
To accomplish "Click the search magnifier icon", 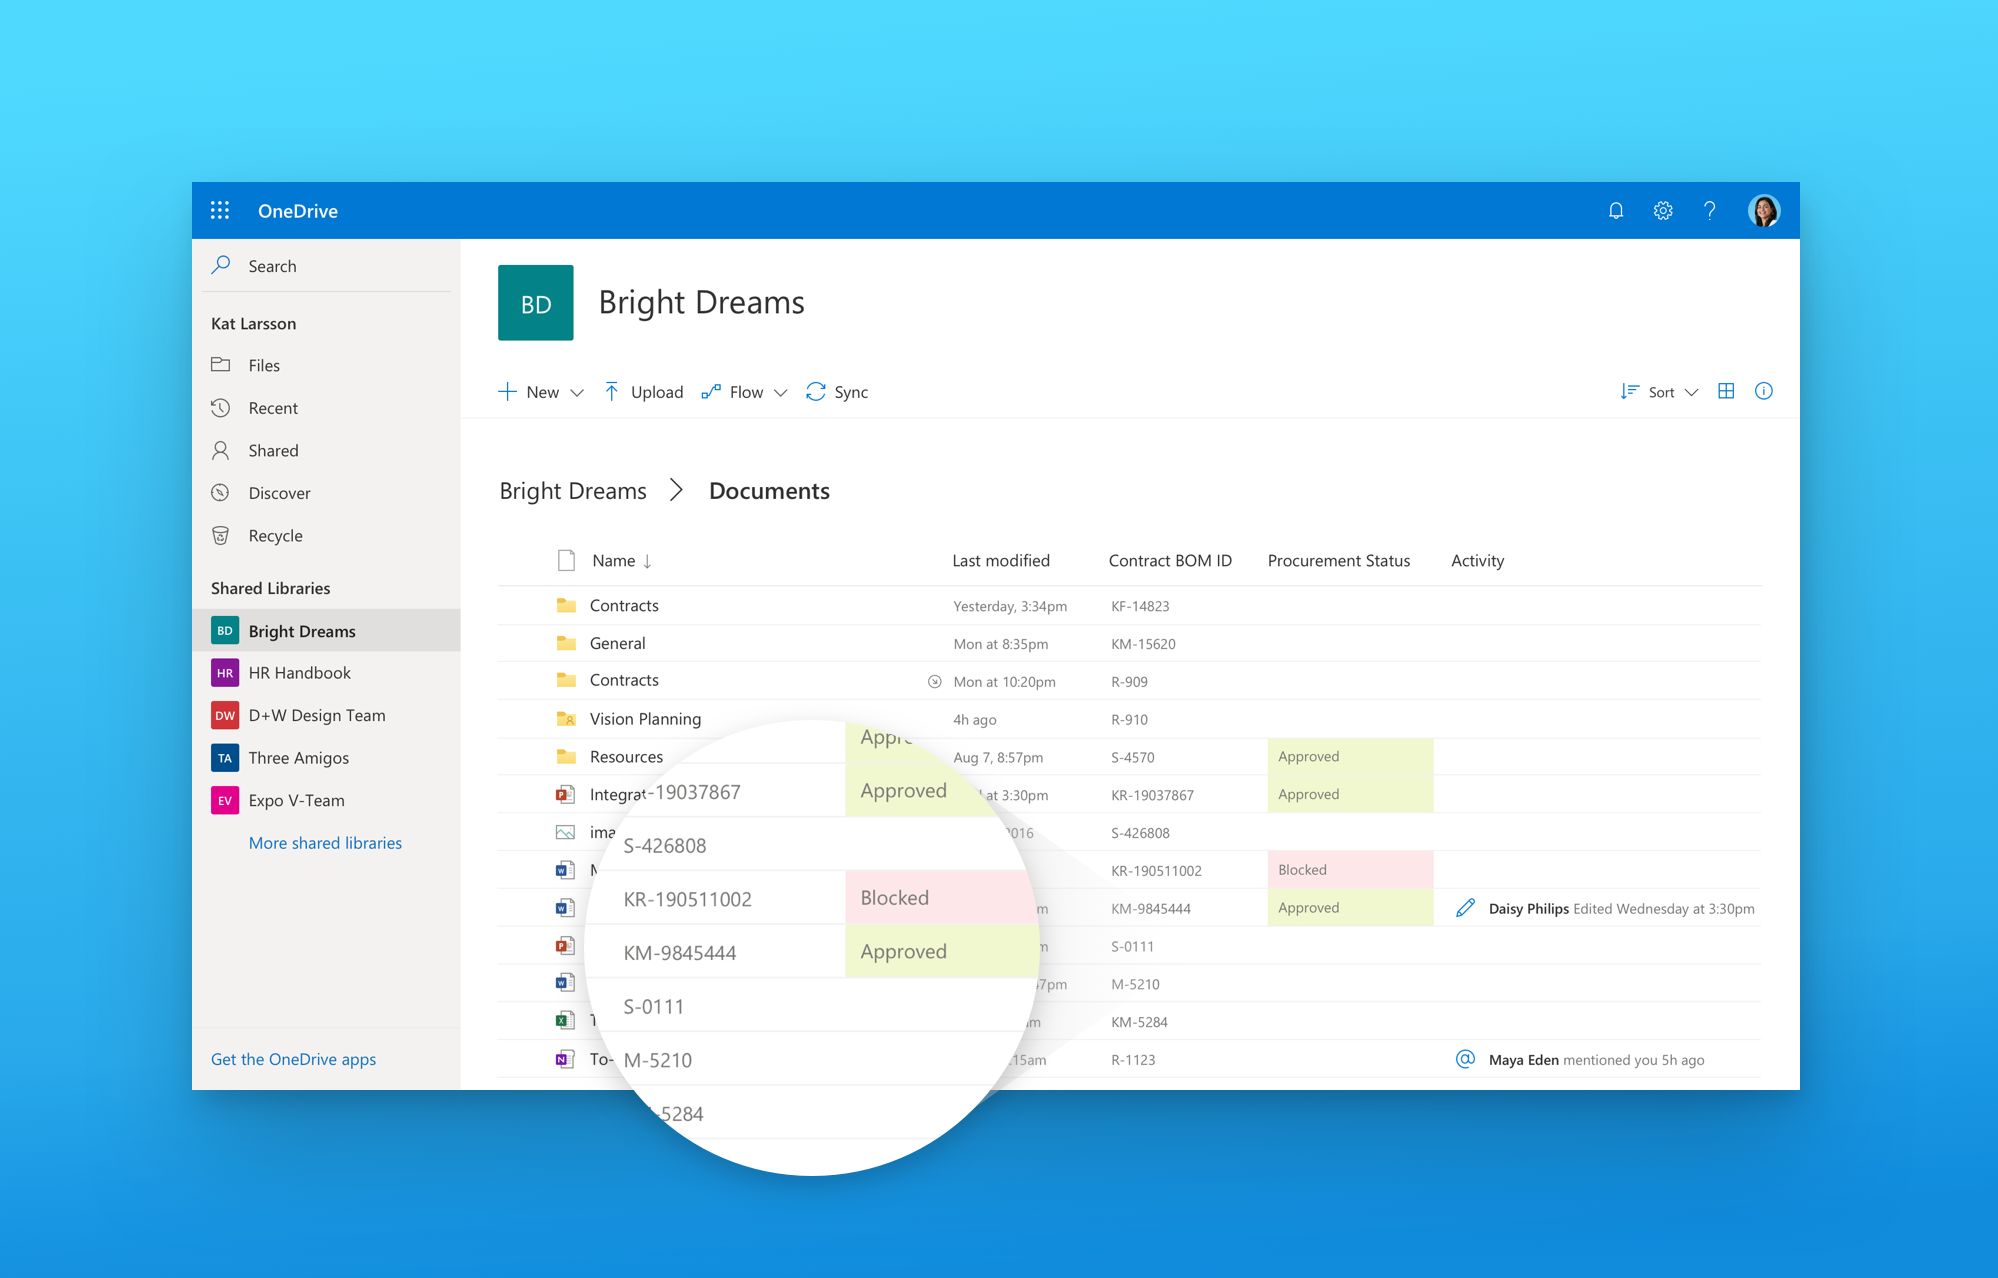I will (x=221, y=265).
